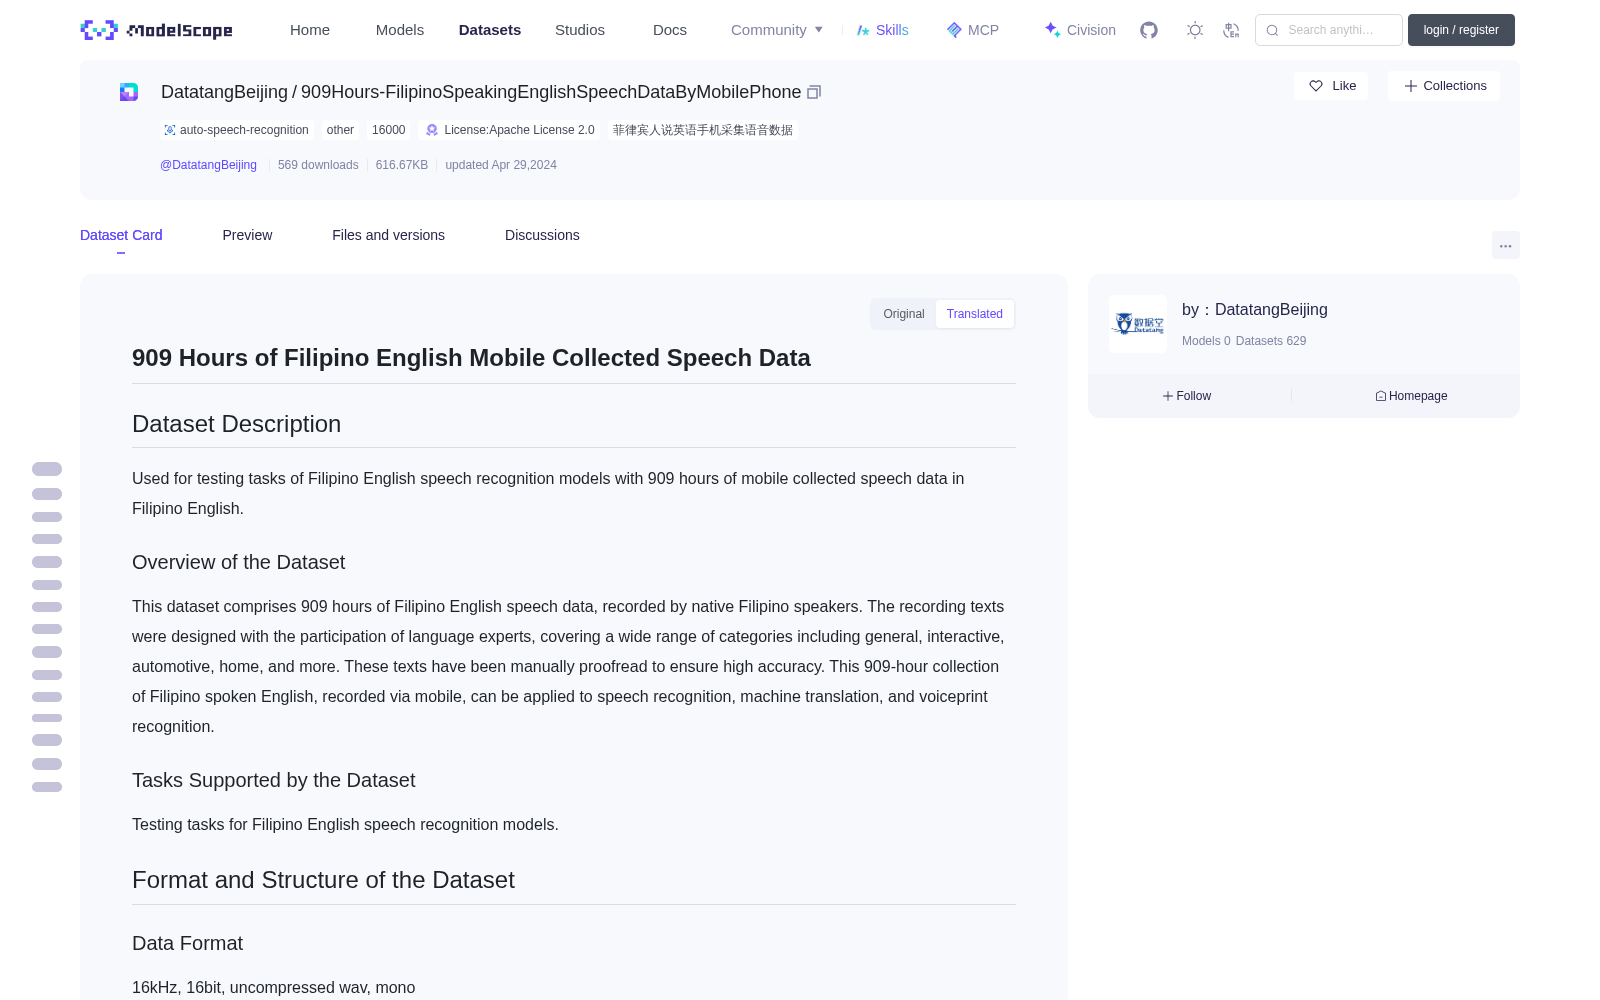Click the Civision sparkle icon

point(1052,30)
